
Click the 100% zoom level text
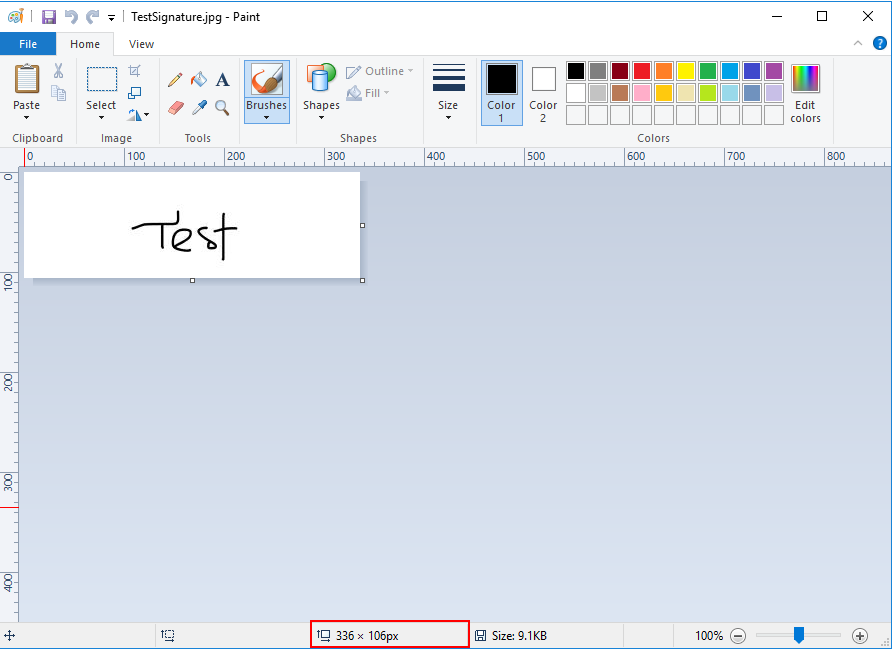tap(709, 636)
